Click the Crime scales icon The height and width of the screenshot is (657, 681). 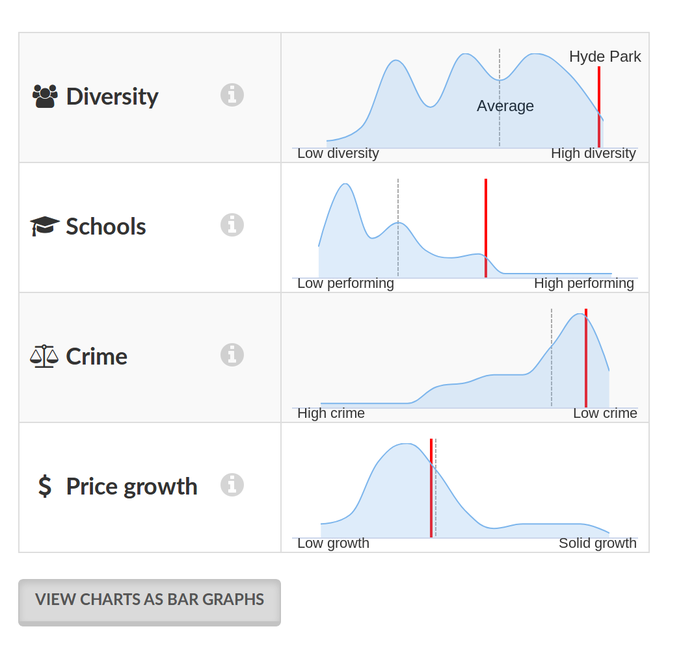point(44,356)
